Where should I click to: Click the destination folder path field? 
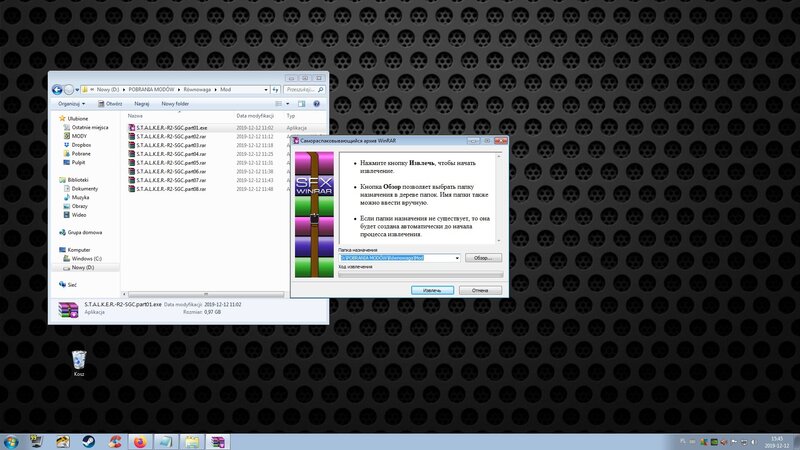pos(395,258)
